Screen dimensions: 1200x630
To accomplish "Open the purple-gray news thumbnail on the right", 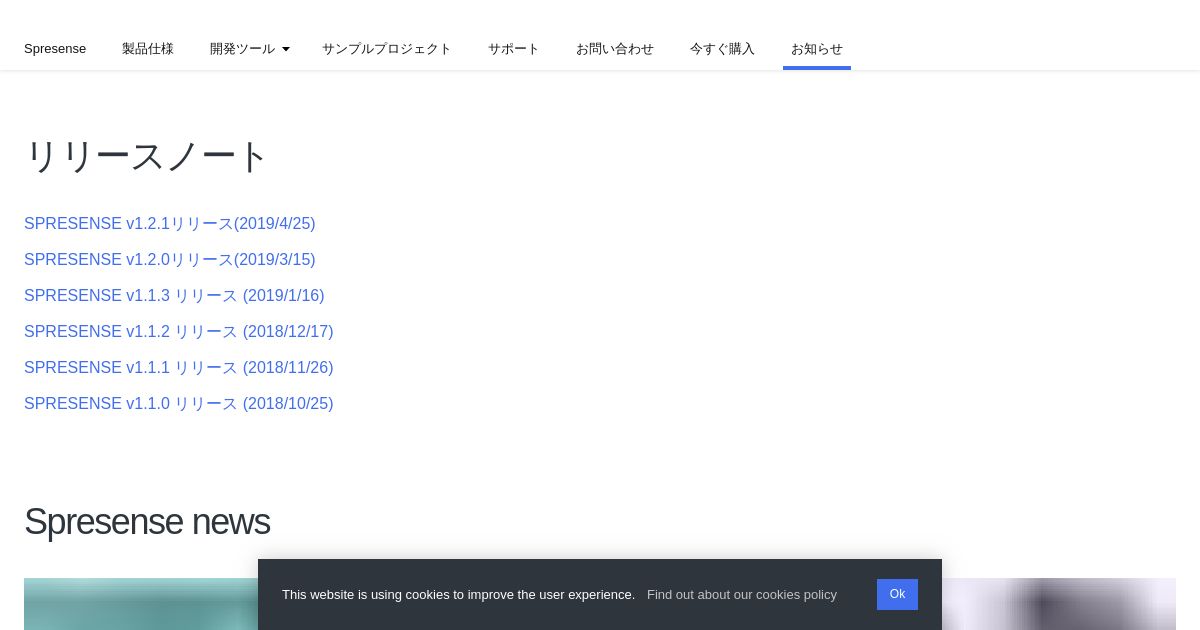I will 1059,604.
